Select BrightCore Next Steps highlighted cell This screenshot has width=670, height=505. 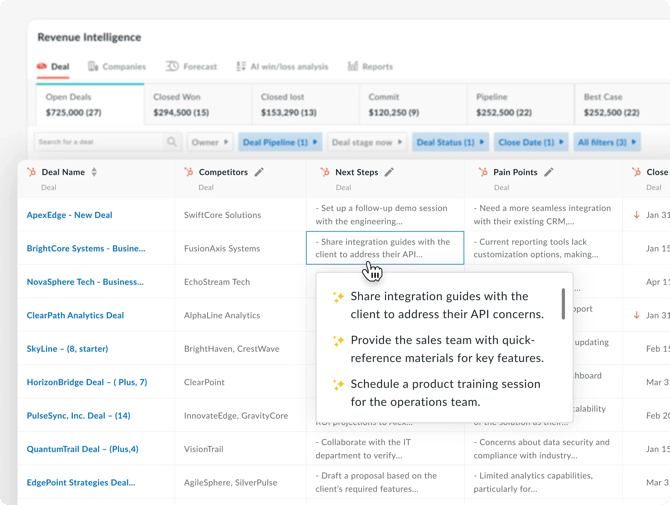(385, 248)
